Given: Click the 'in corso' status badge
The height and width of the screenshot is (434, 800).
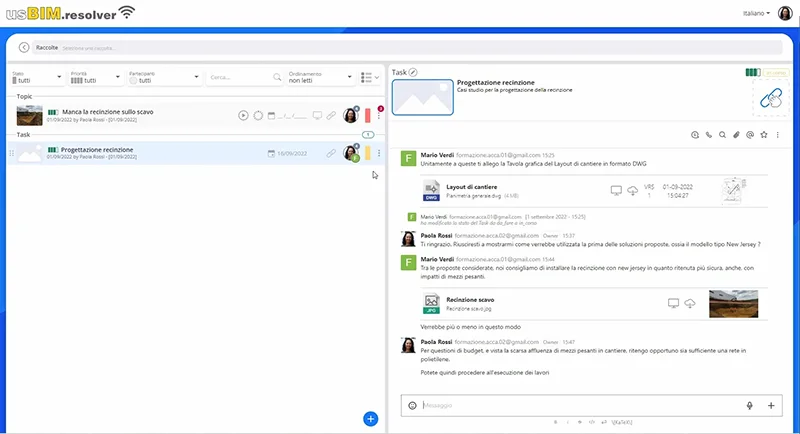Looking at the screenshot, I should point(776,72).
